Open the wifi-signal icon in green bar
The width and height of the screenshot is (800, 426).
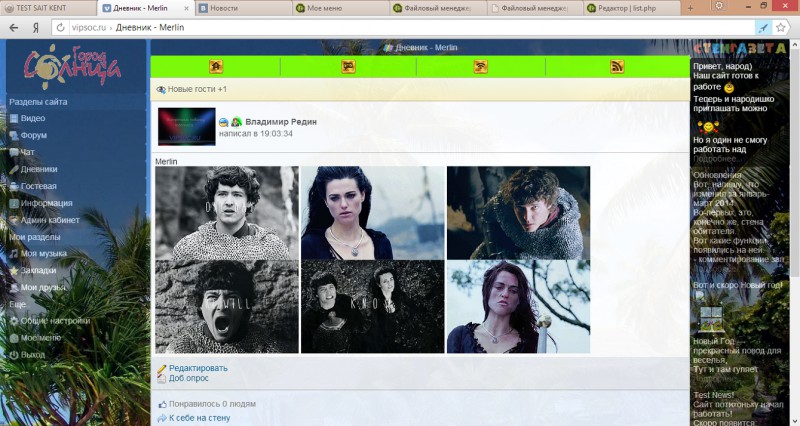(x=481, y=66)
